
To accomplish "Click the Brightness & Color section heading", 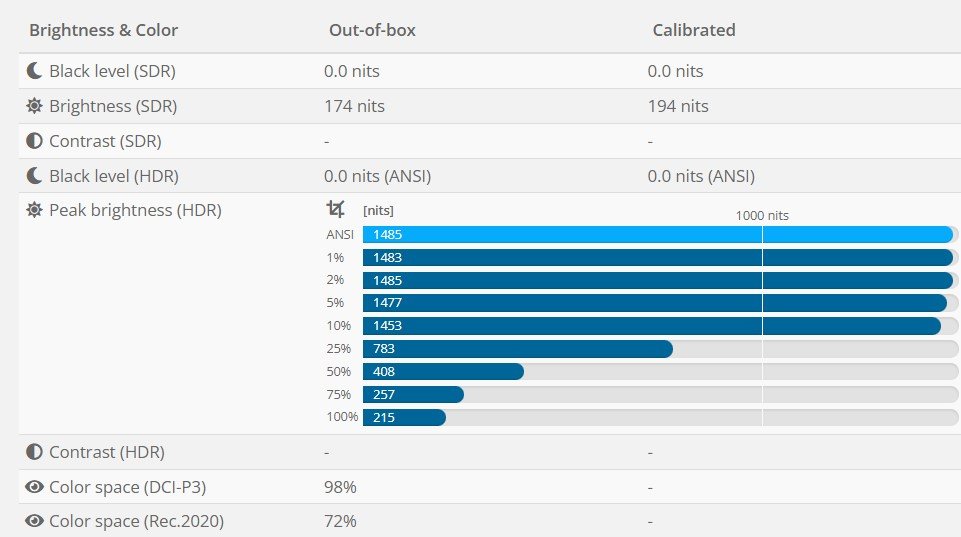I will click(x=103, y=30).
